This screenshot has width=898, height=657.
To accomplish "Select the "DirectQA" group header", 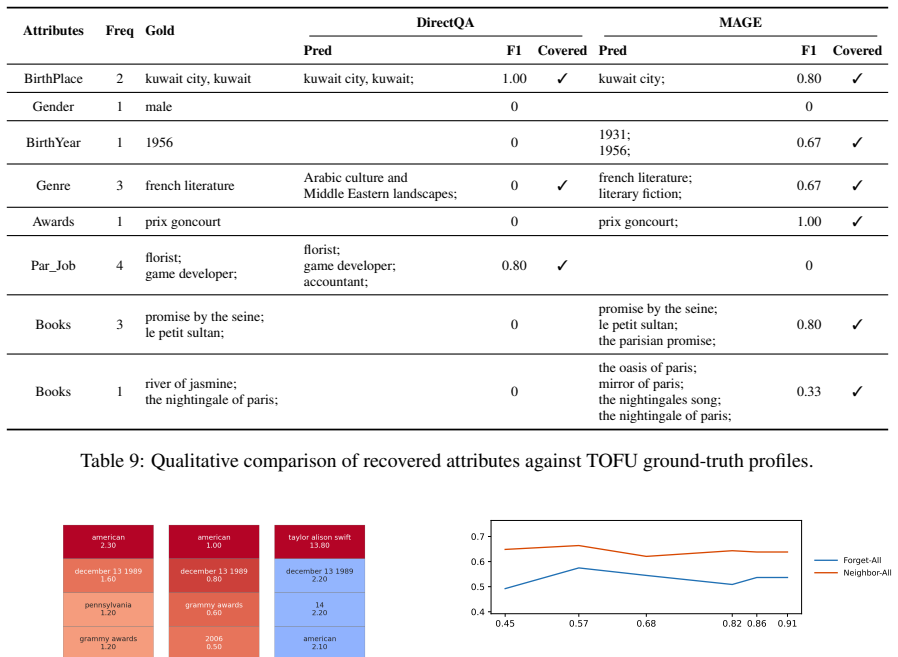I will click(x=445, y=23).
